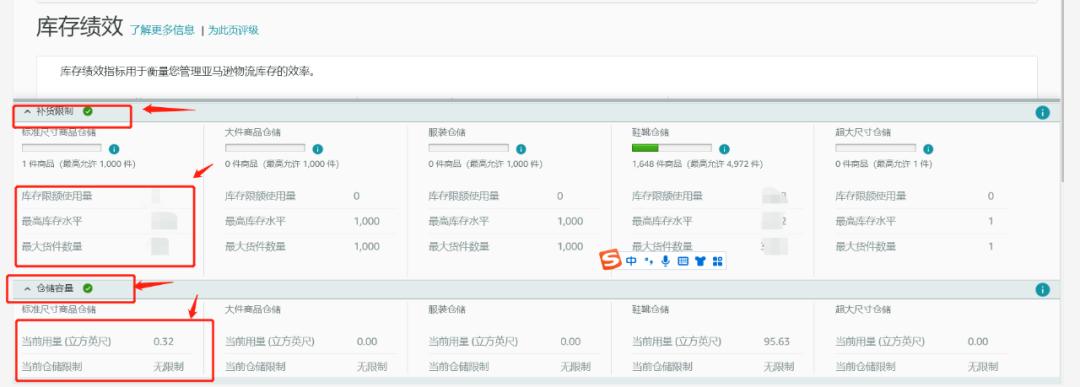Click the info icon next to 服装仓储 progress bar
Screen dimensions: 1080x387
click(x=521, y=149)
